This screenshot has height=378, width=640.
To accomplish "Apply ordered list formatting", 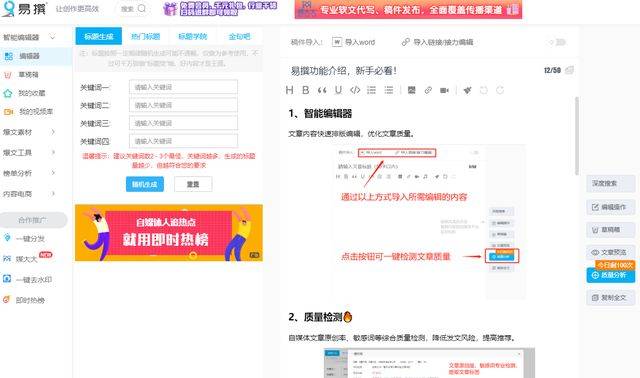I will click(371, 90).
